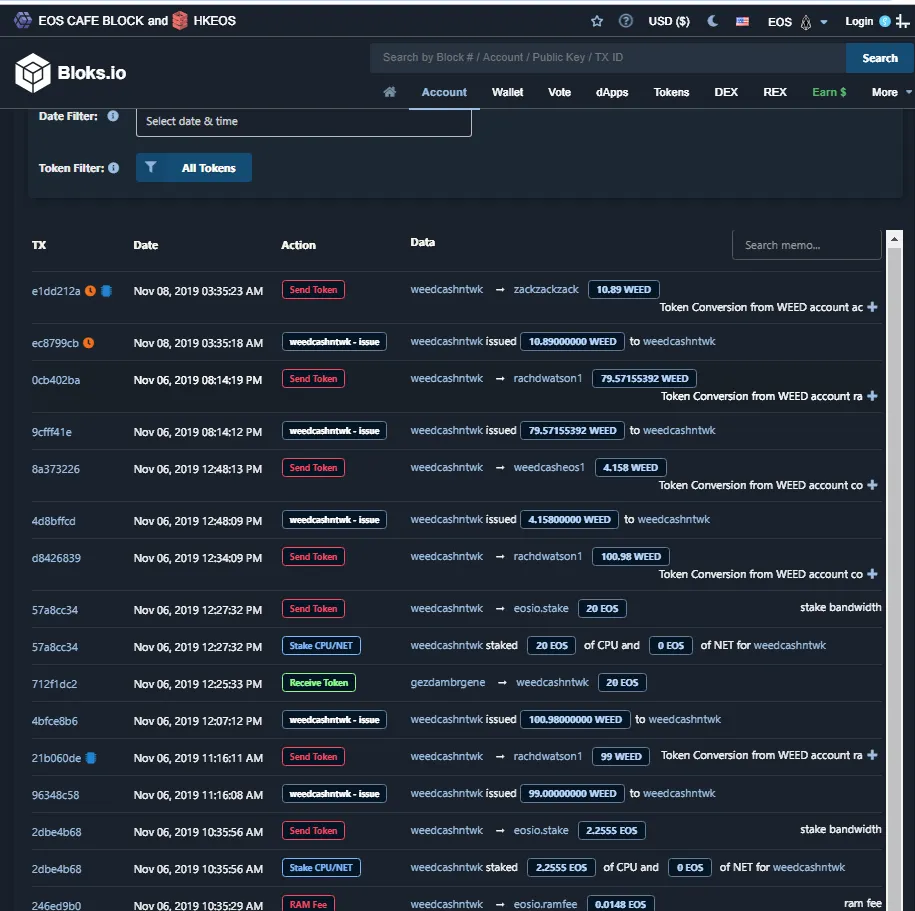915x911 pixels.
Task: Open the weedcasheos1 account link
Action: click(x=549, y=467)
